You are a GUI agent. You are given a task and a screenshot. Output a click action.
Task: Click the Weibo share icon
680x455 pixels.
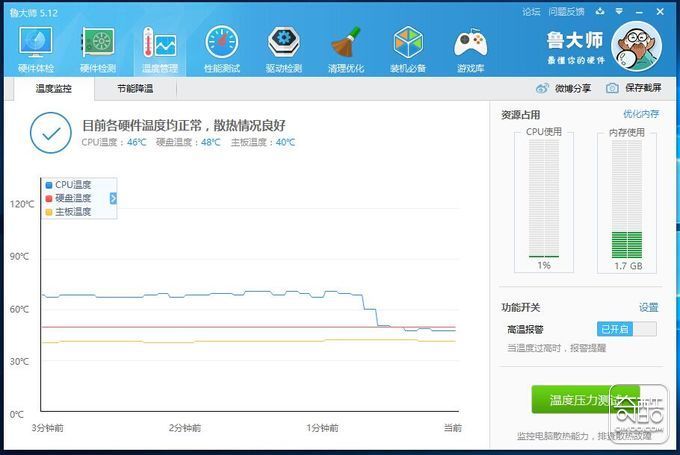[542, 88]
